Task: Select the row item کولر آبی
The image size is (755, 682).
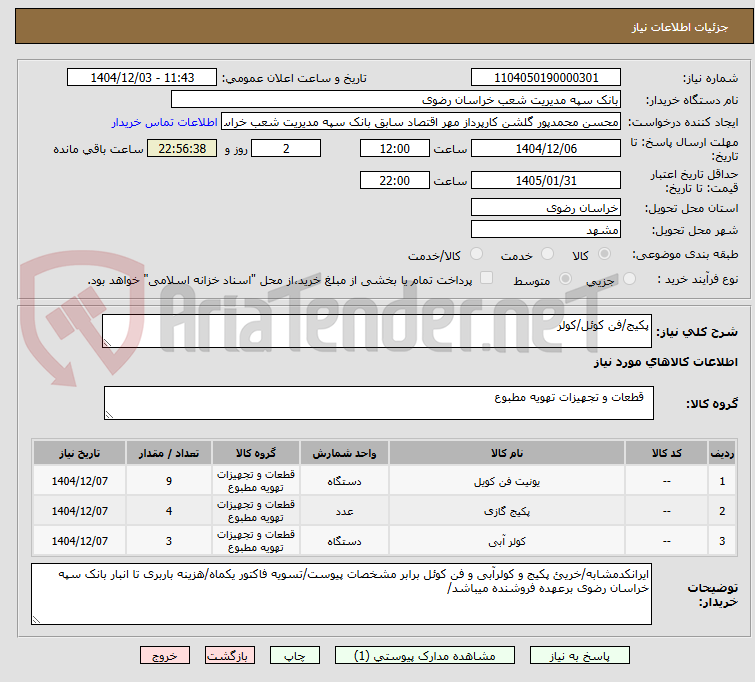Action: (x=507, y=541)
